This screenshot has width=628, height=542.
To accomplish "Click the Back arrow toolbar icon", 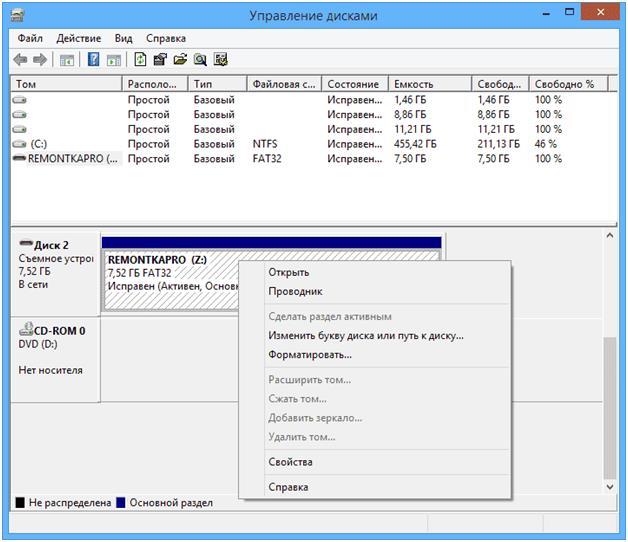I will (x=20, y=60).
